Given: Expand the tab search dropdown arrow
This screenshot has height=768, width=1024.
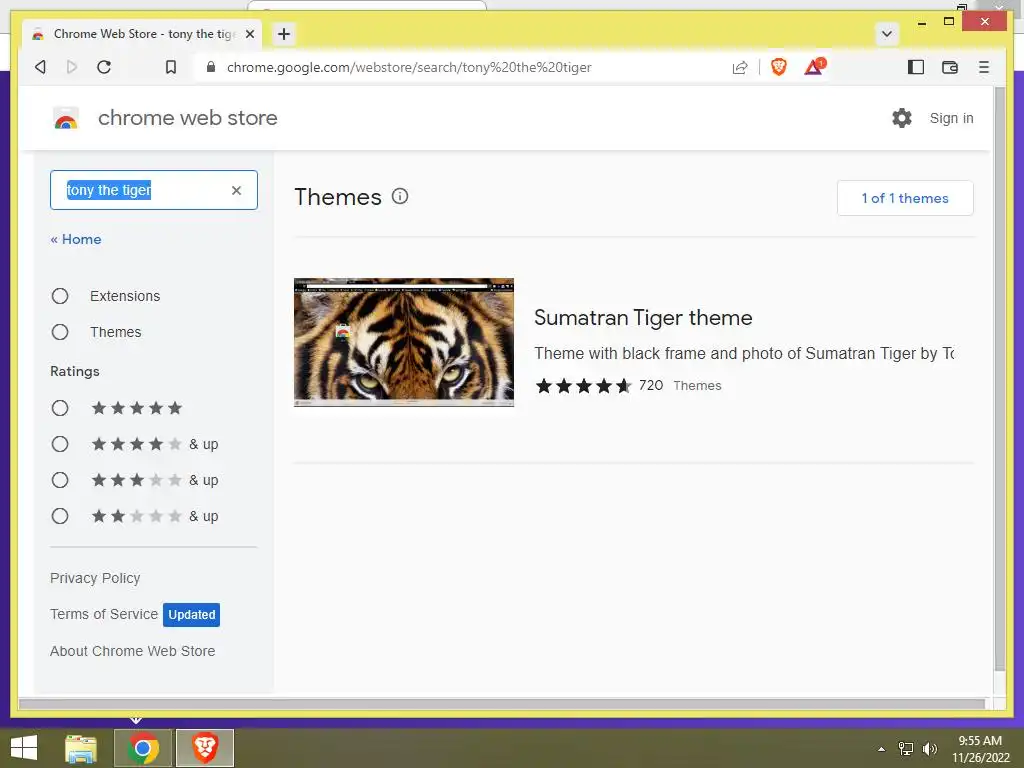Looking at the screenshot, I should pos(887,34).
